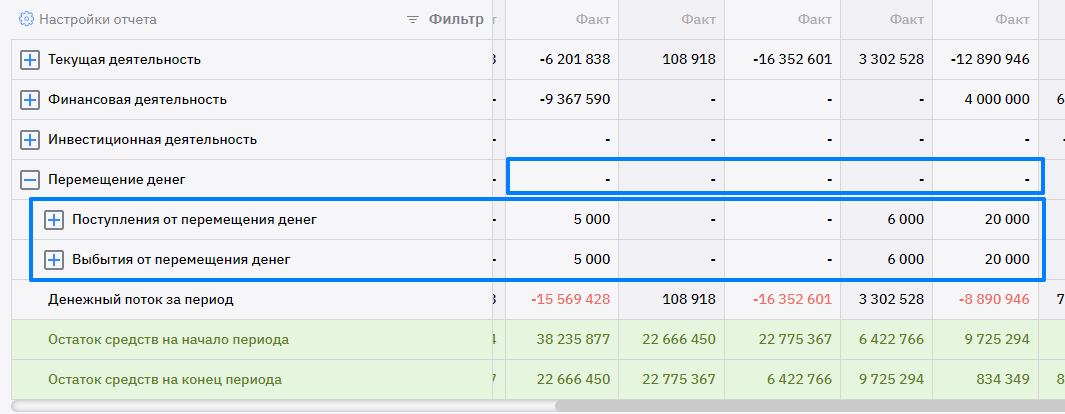
Task: Expand the Инвестиционная деятельность row
Action: 30,140
